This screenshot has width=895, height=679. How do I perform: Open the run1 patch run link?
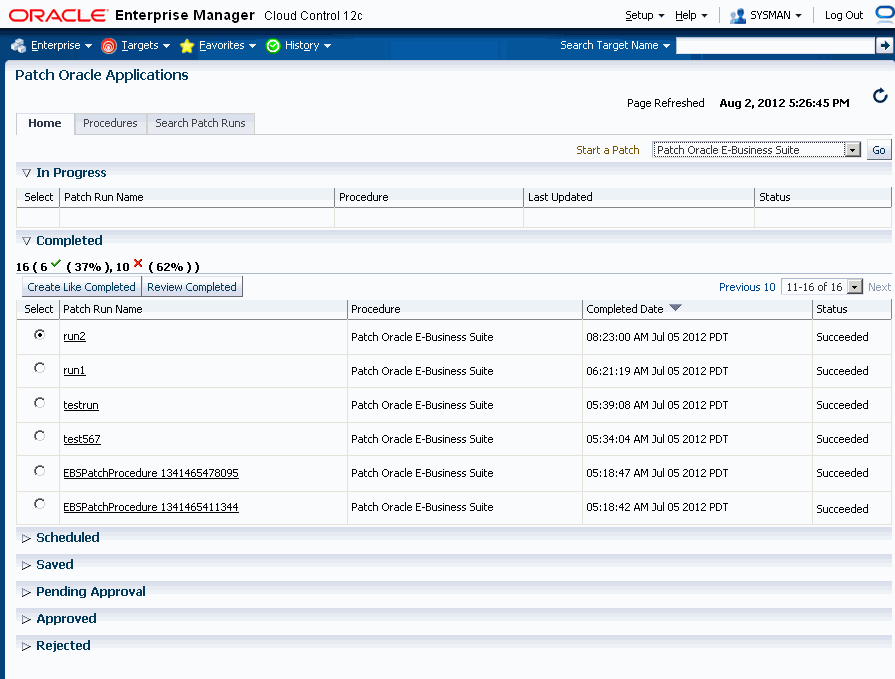click(x=74, y=371)
